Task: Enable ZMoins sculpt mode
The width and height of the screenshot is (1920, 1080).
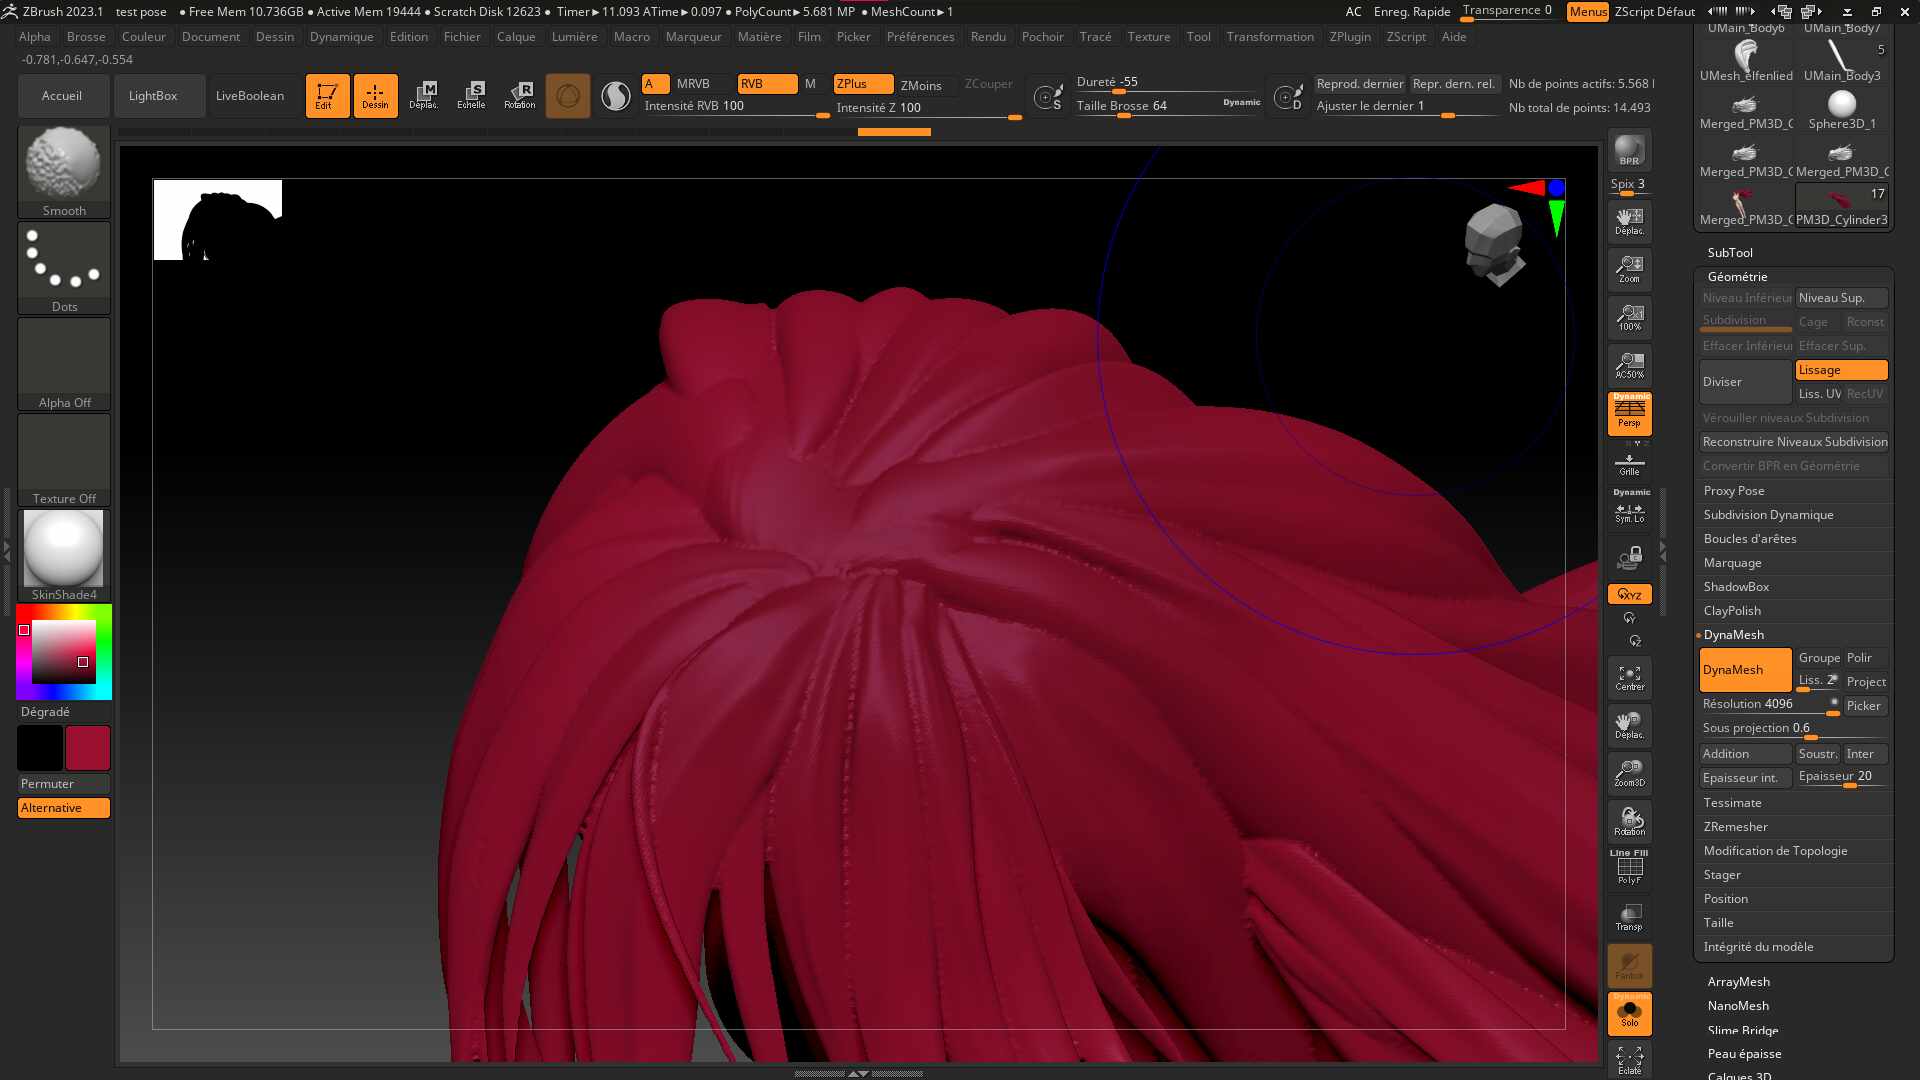Action: tap(921, 85)
